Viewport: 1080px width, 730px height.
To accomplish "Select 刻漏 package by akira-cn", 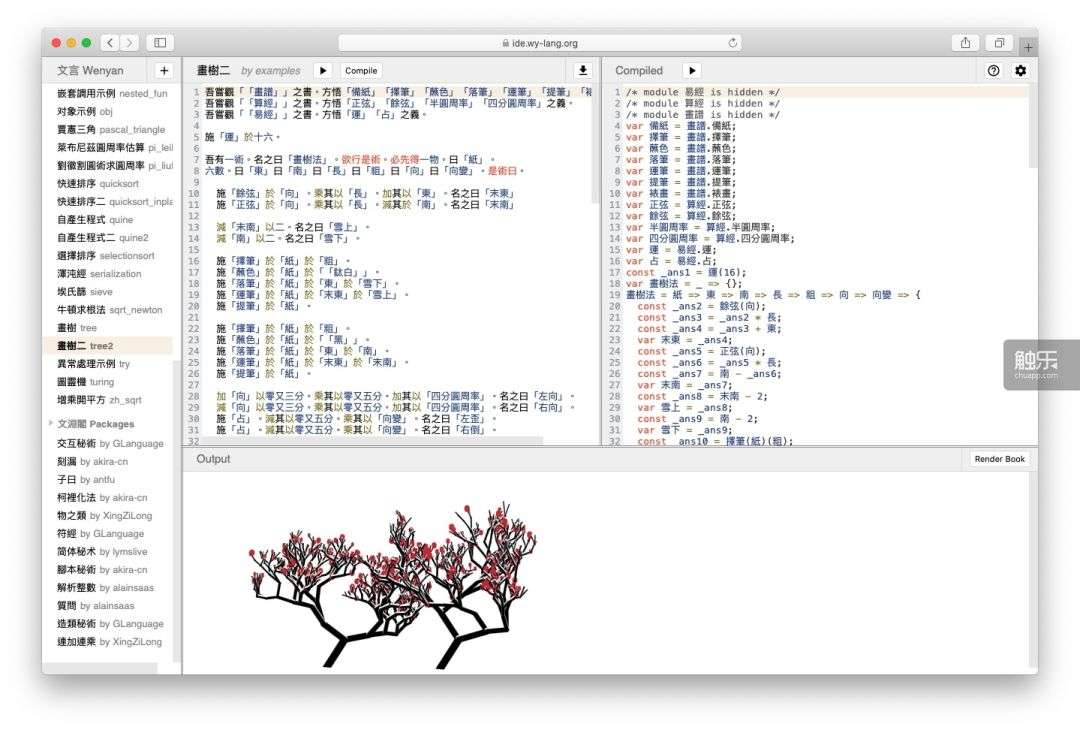I will click(x=92, y=462).
